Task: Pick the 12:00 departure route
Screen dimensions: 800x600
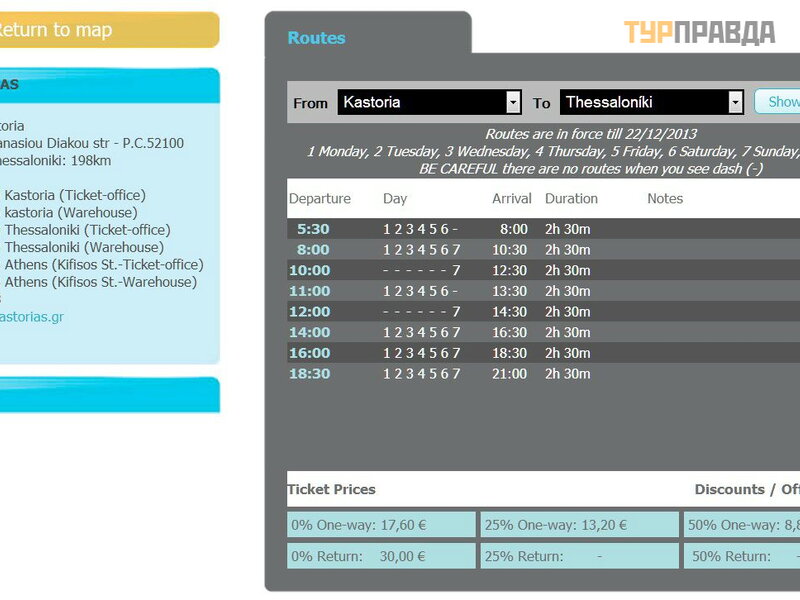Action: tap(309, 312)
